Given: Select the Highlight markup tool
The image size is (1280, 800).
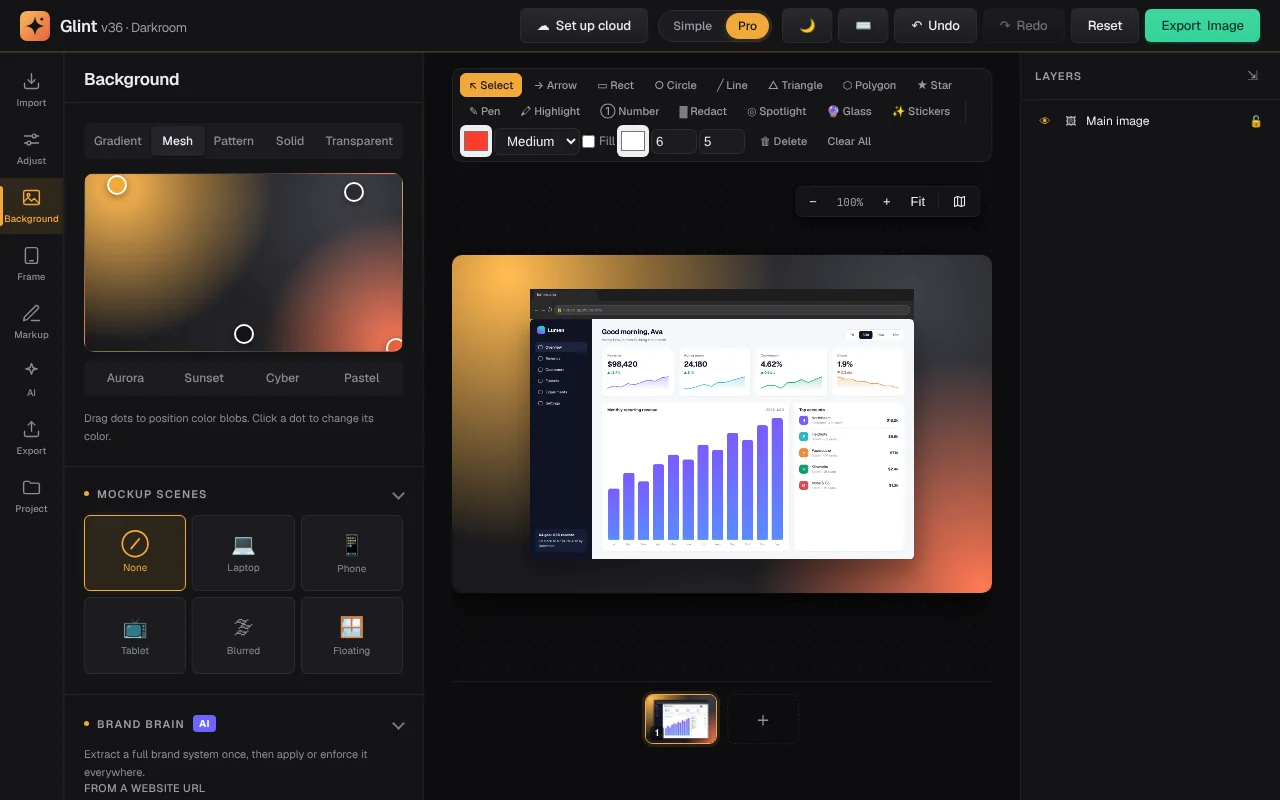Looking at the screenshot, I should (x=550, y=111).
